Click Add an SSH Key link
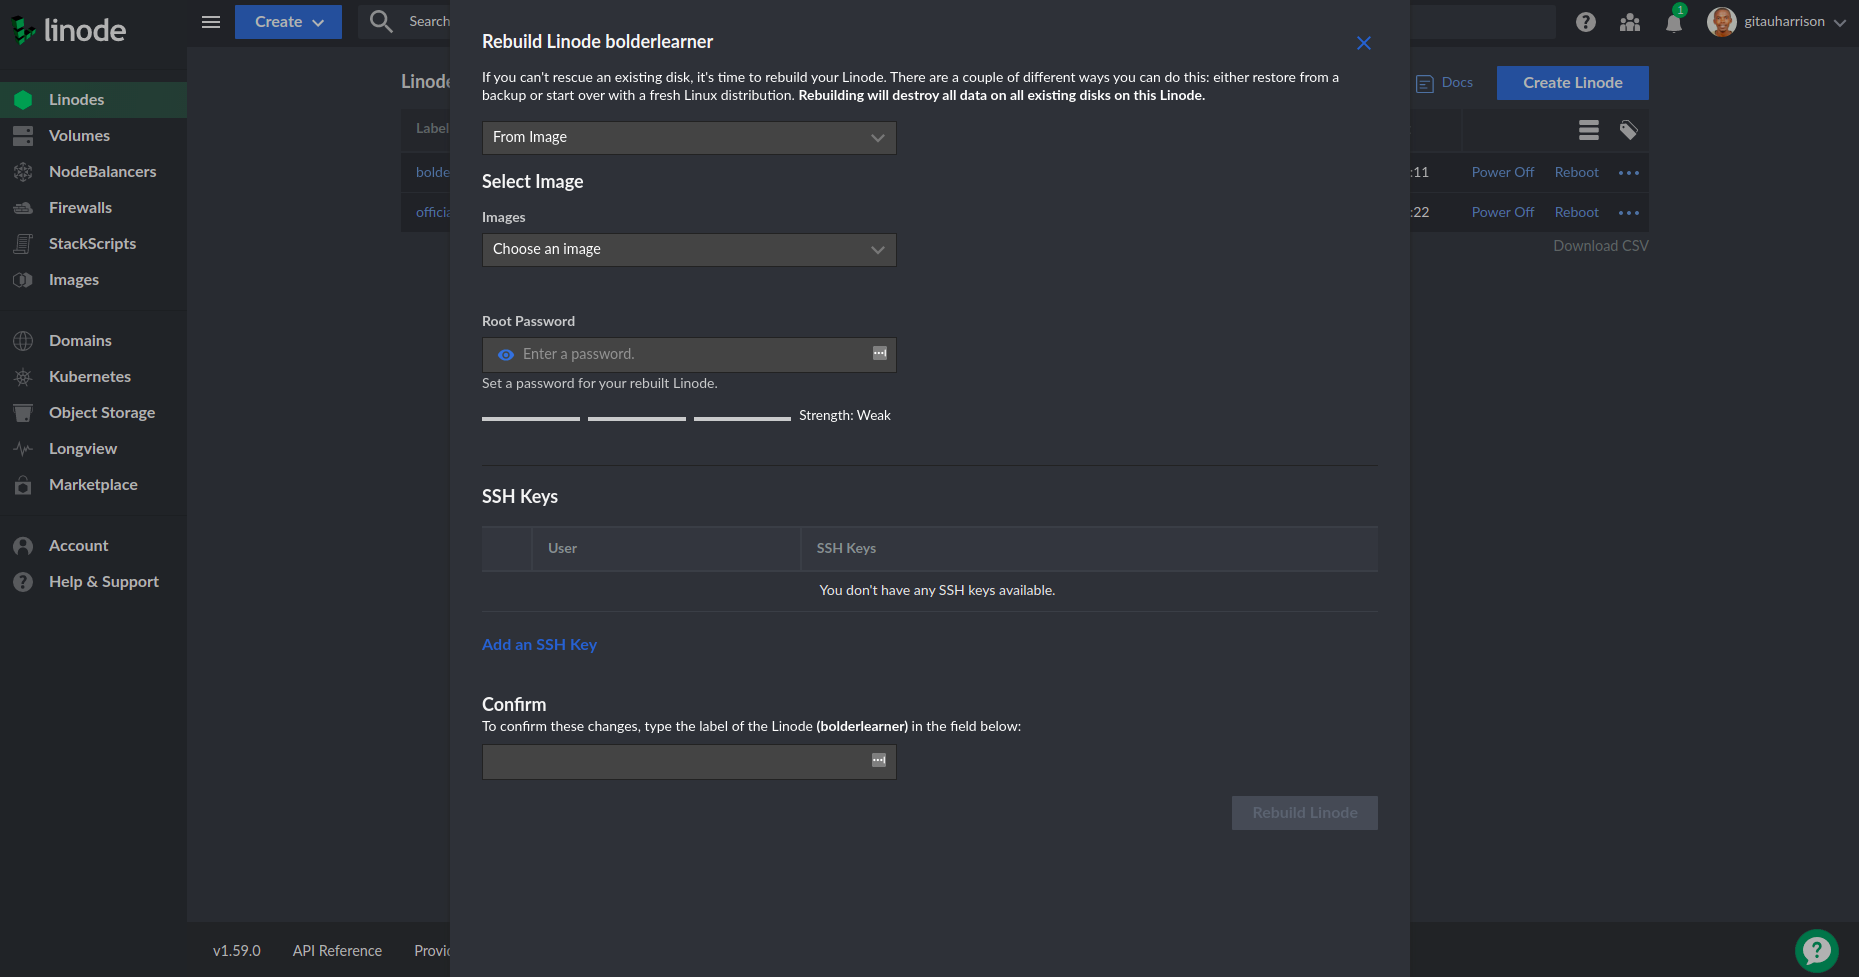Screen dimensions: 1859x977 point(539,645)
